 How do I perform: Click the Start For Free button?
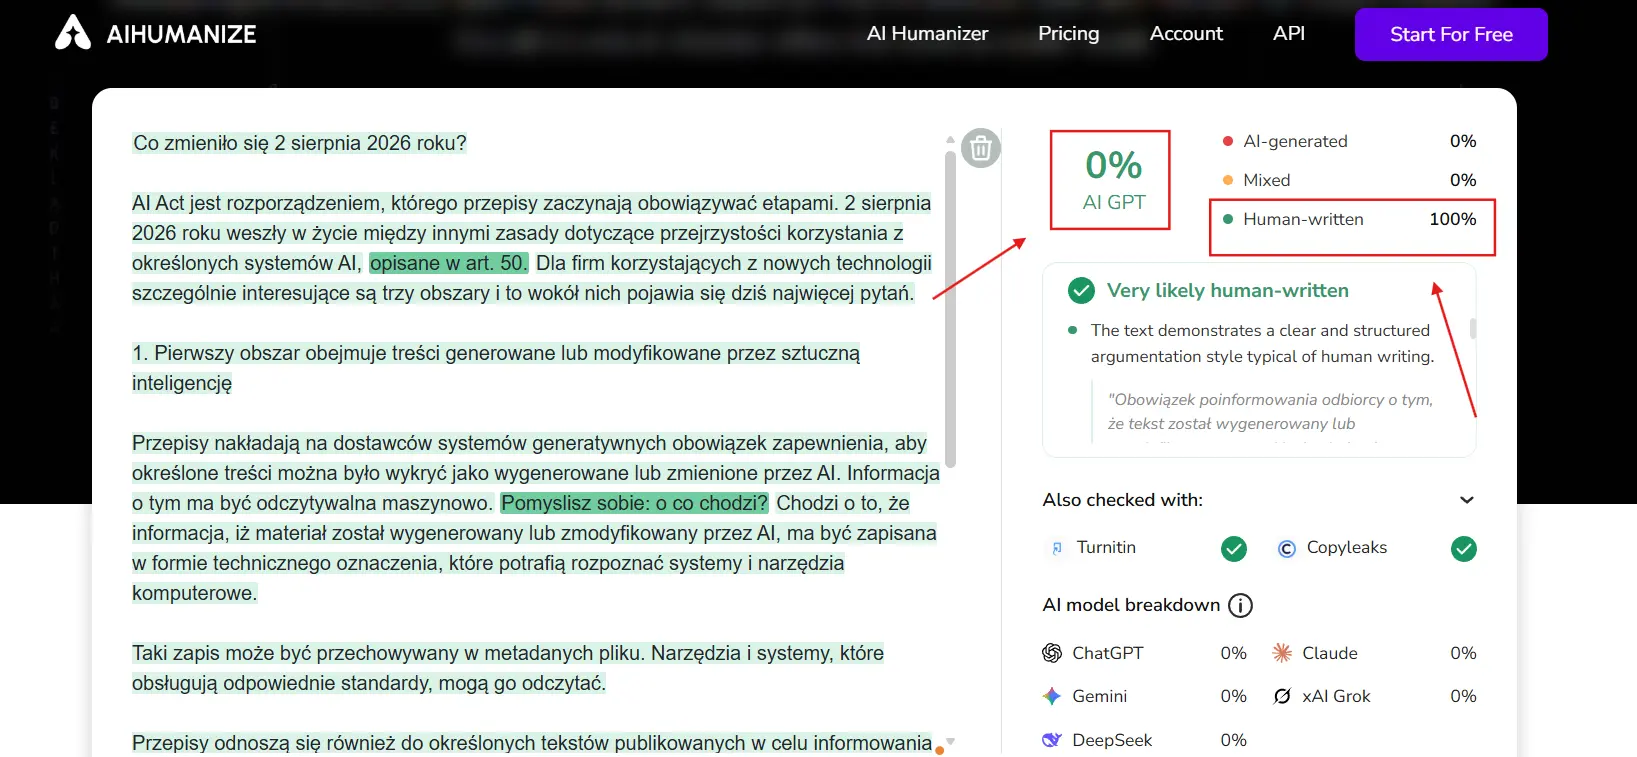[x=1451, y=34]
